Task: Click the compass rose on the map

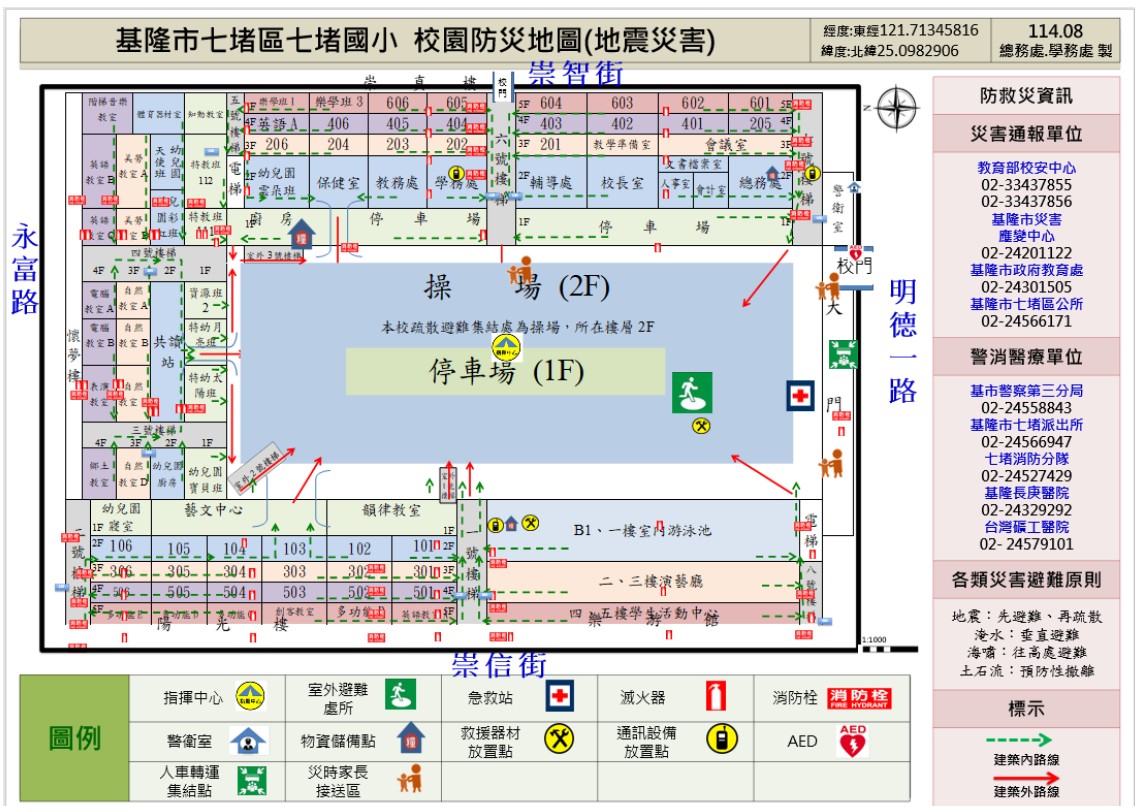Action: point(897,109)
